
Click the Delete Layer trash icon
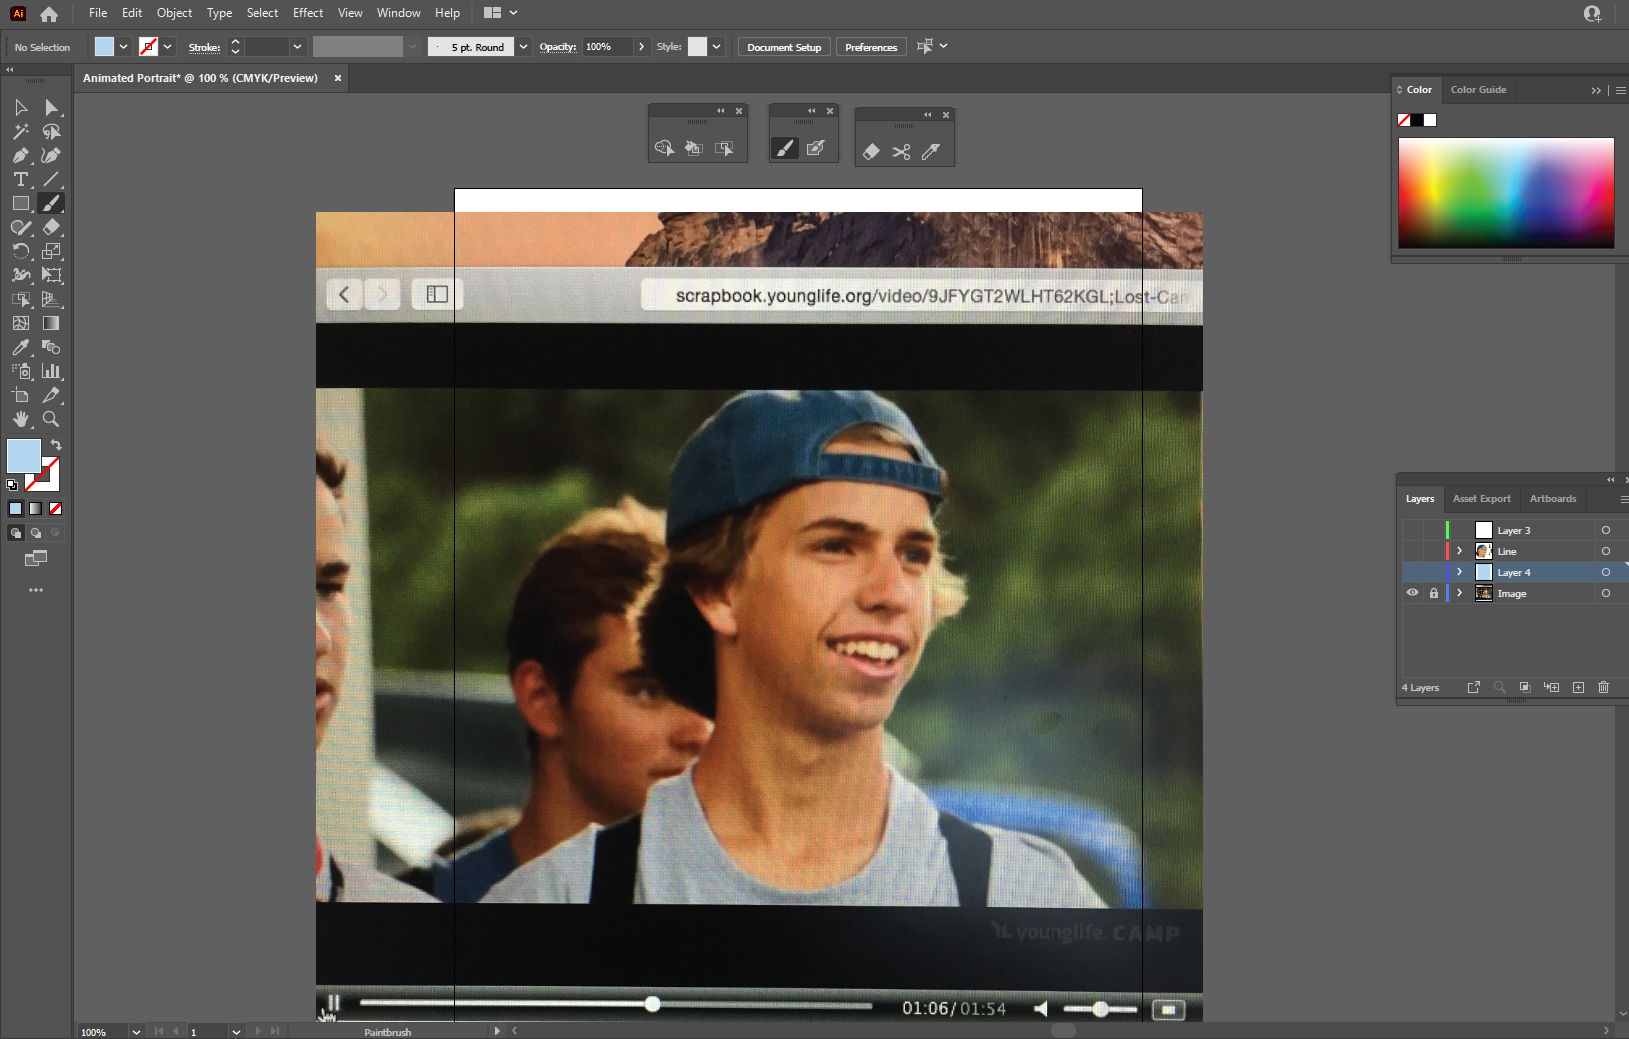coord(1604,687)
